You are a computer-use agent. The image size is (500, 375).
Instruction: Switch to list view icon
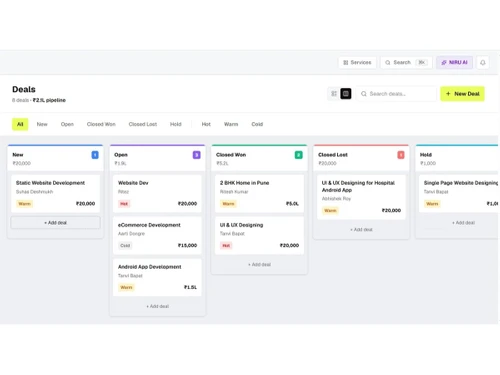334,94
